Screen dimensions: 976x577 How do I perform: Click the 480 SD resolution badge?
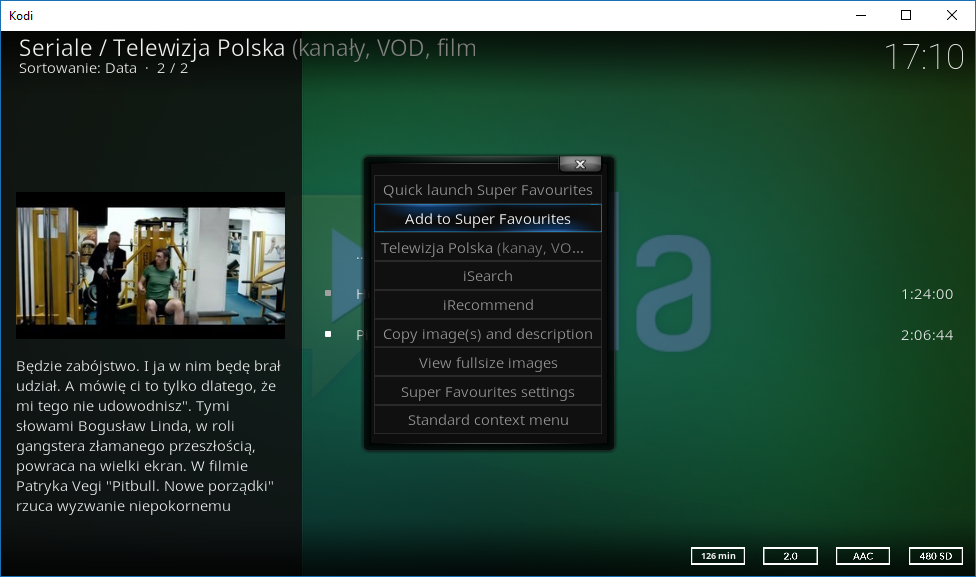(936, 556)
